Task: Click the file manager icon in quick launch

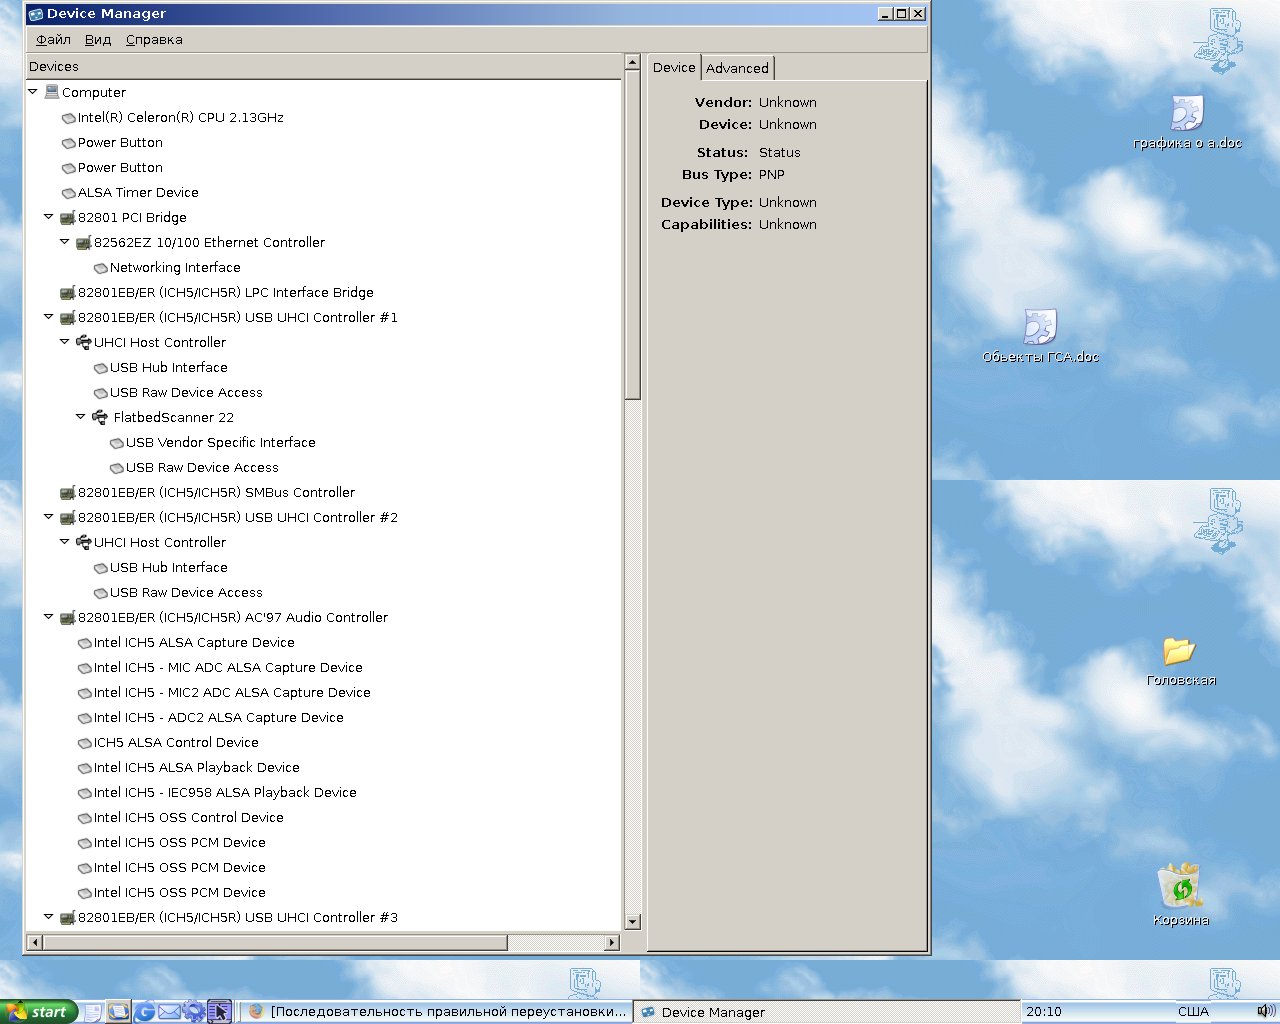Action: 118,1012
